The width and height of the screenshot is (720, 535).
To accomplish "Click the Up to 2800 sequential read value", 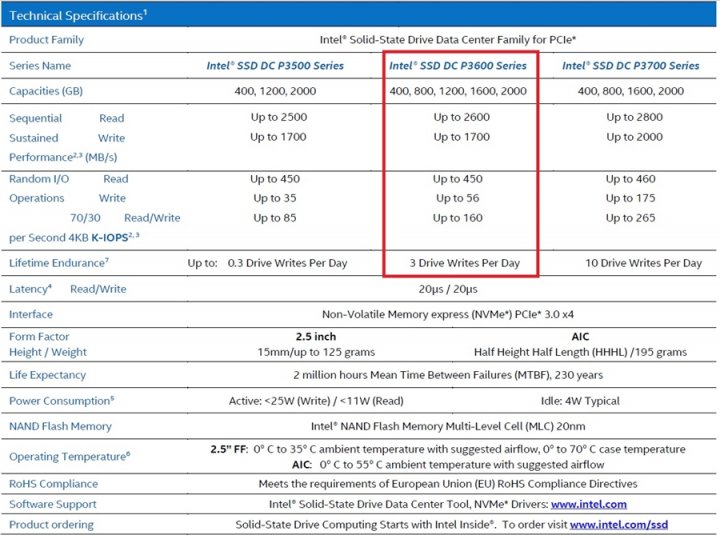I will click(x=634, y=117).
